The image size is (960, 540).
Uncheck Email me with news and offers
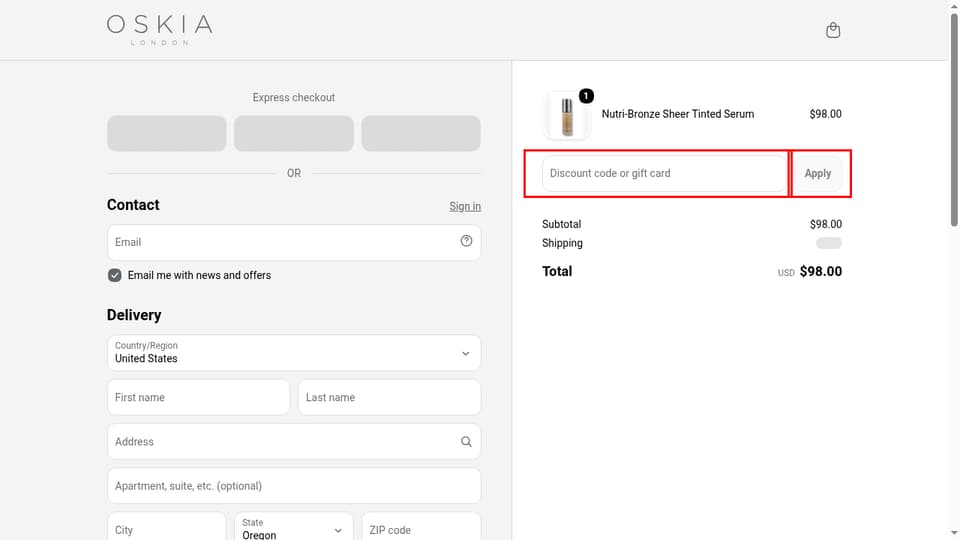click(x=114, y=276)
